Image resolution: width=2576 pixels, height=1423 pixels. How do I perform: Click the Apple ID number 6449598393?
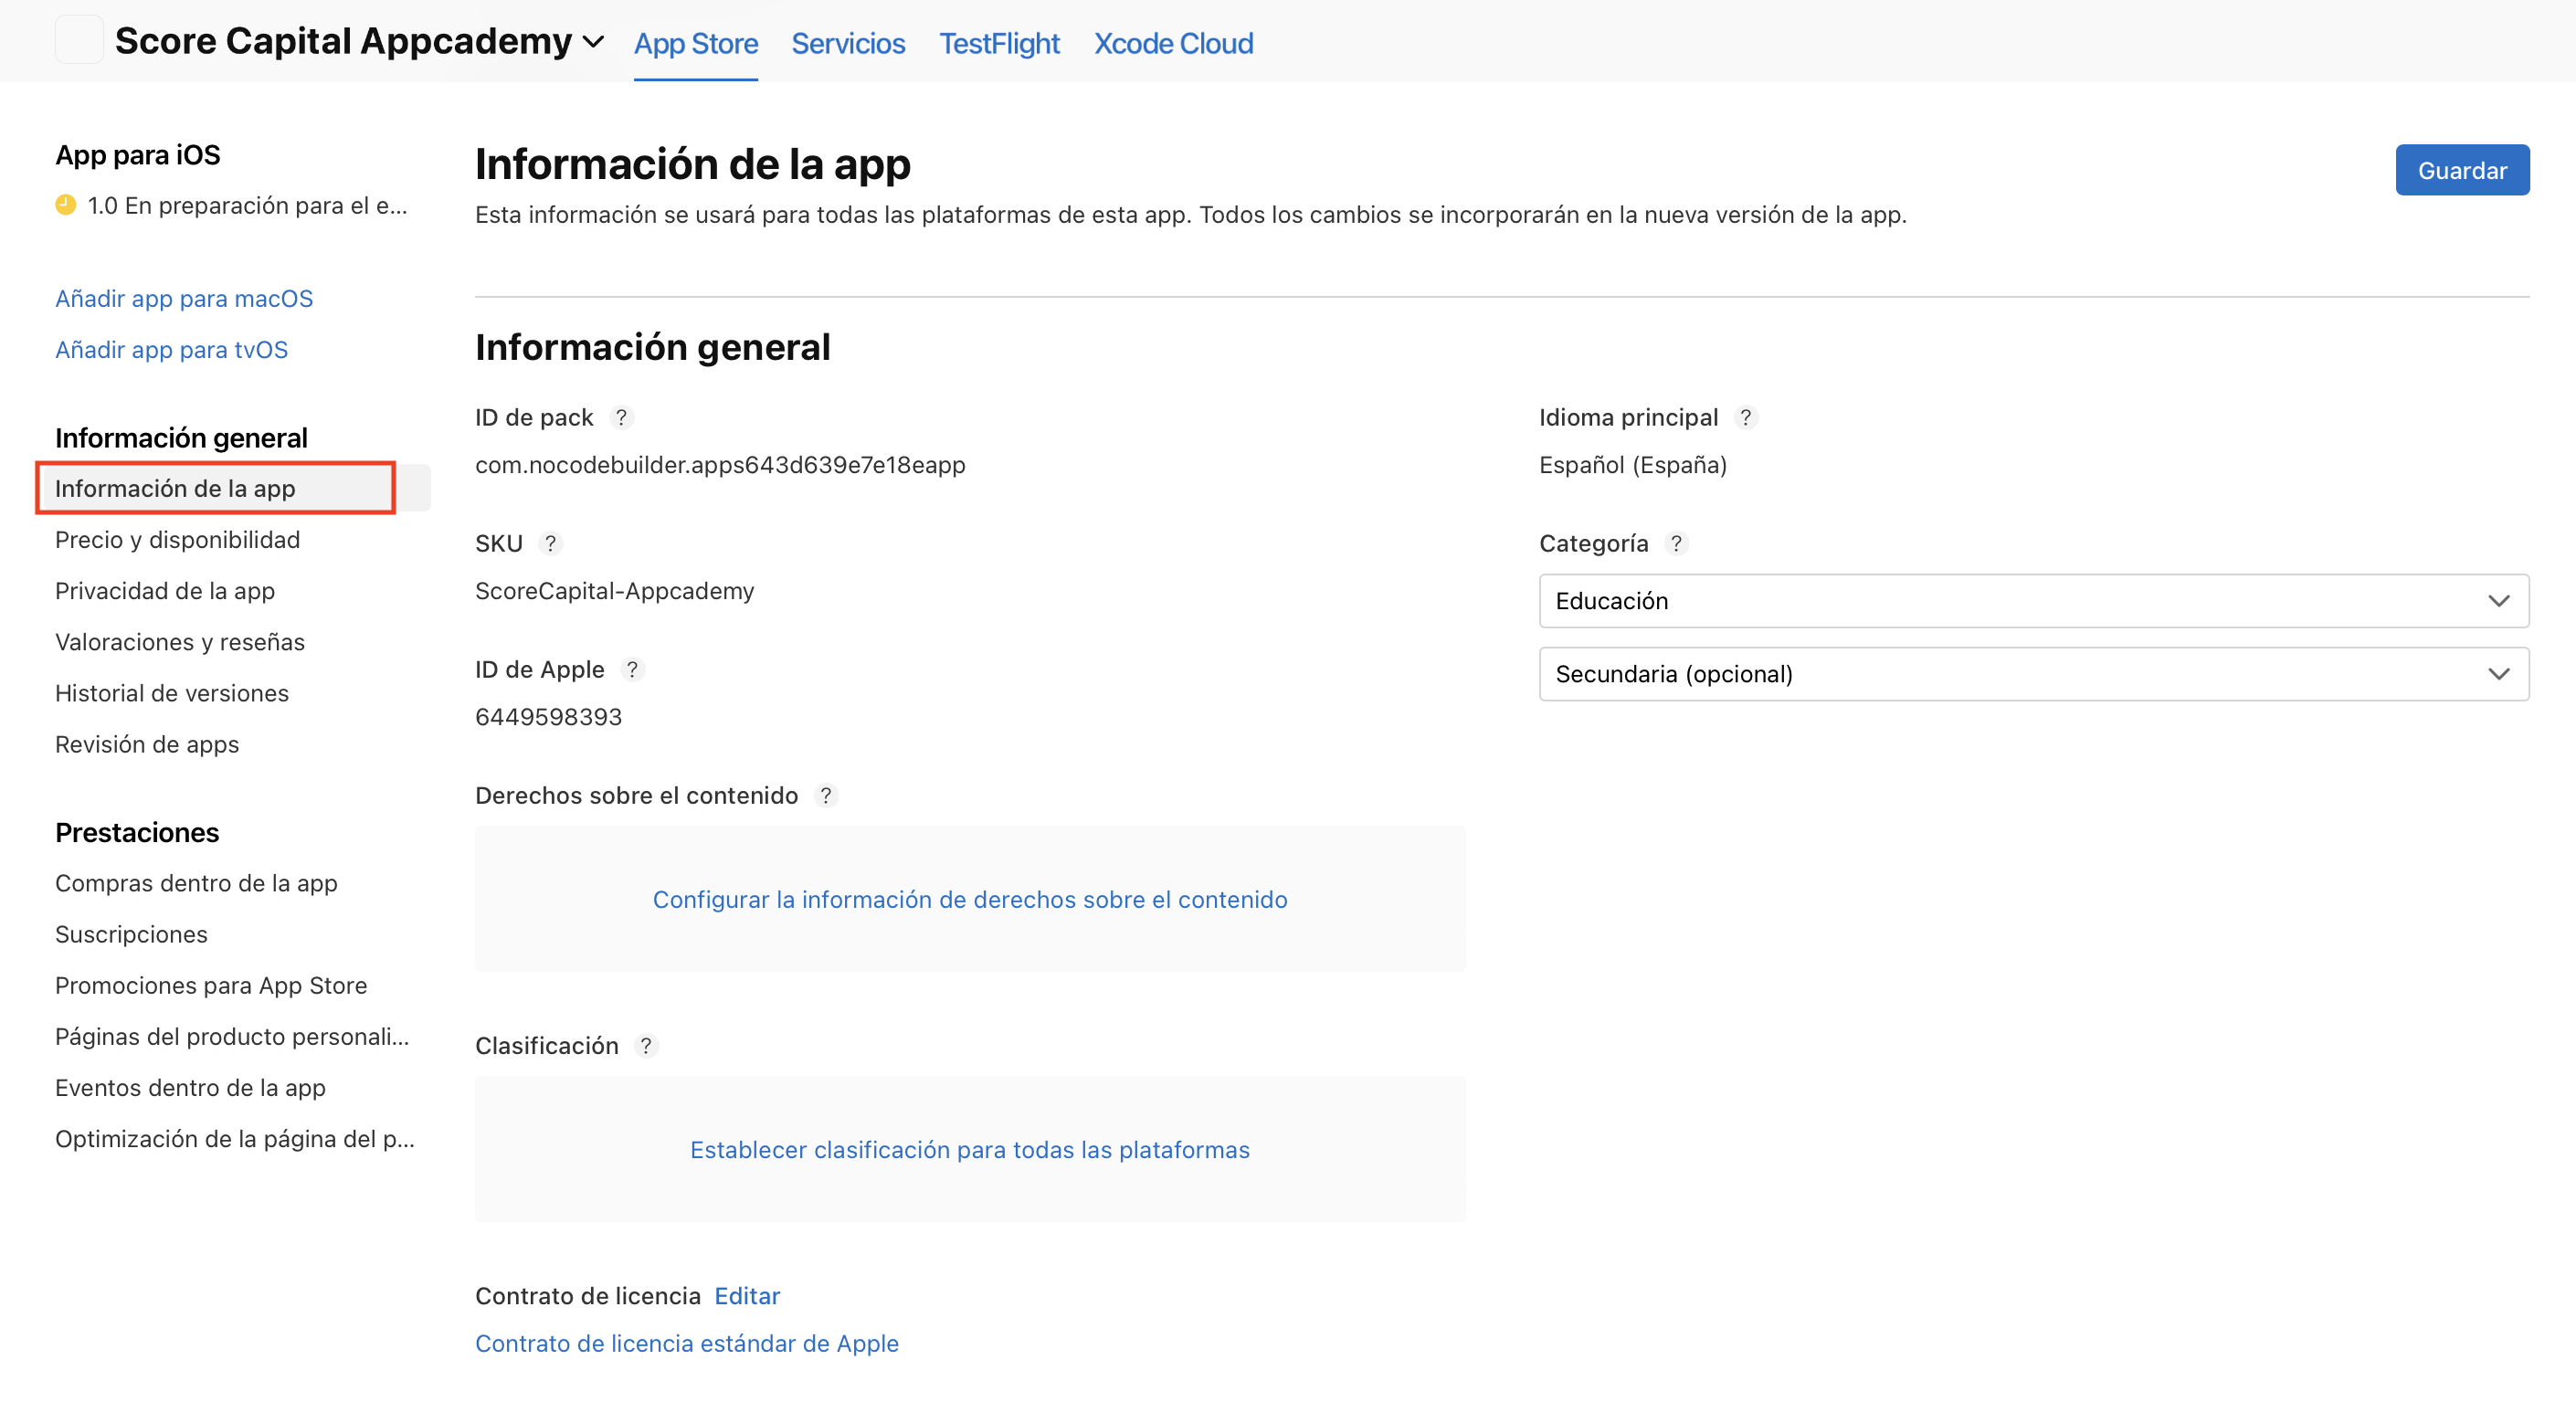tap(548, 717)
